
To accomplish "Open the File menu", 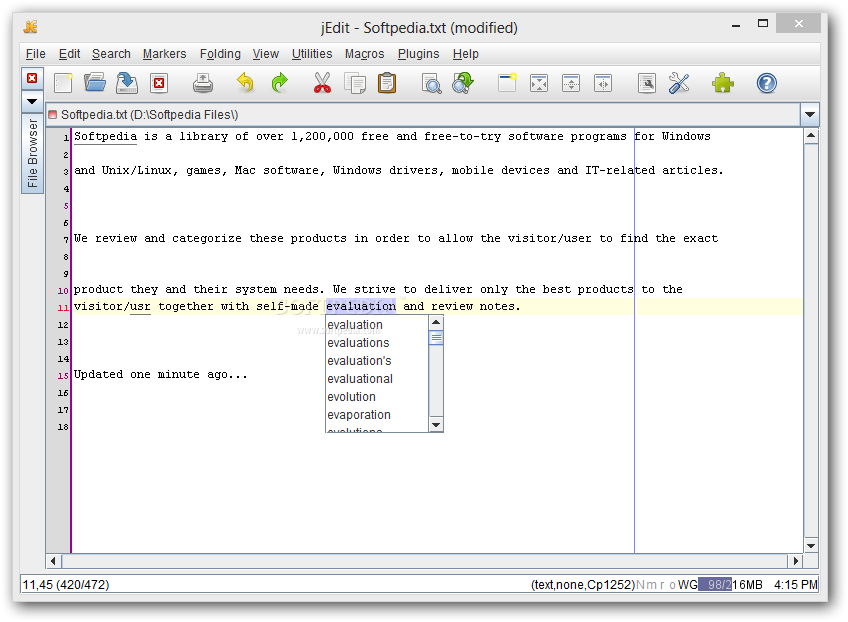I will (36, 54).
